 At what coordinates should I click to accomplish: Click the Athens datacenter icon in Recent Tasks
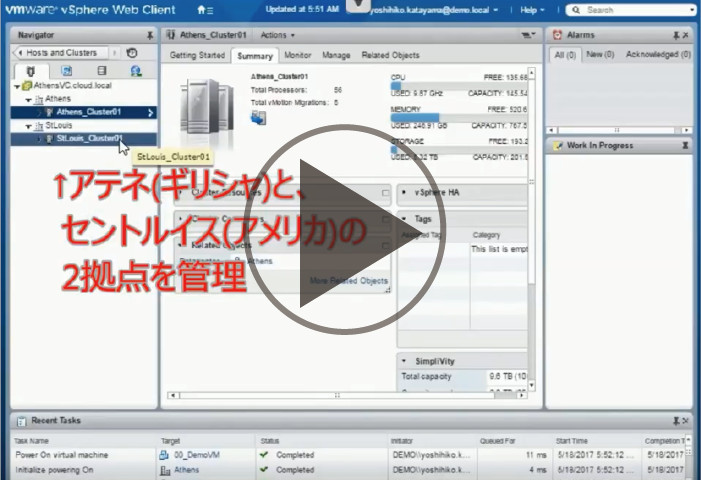click(165, 470)
